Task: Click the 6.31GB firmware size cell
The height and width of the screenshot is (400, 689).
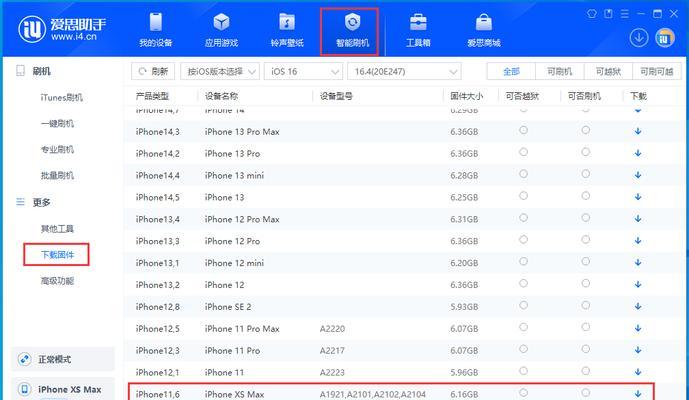Action: click(x=464, y=219)
